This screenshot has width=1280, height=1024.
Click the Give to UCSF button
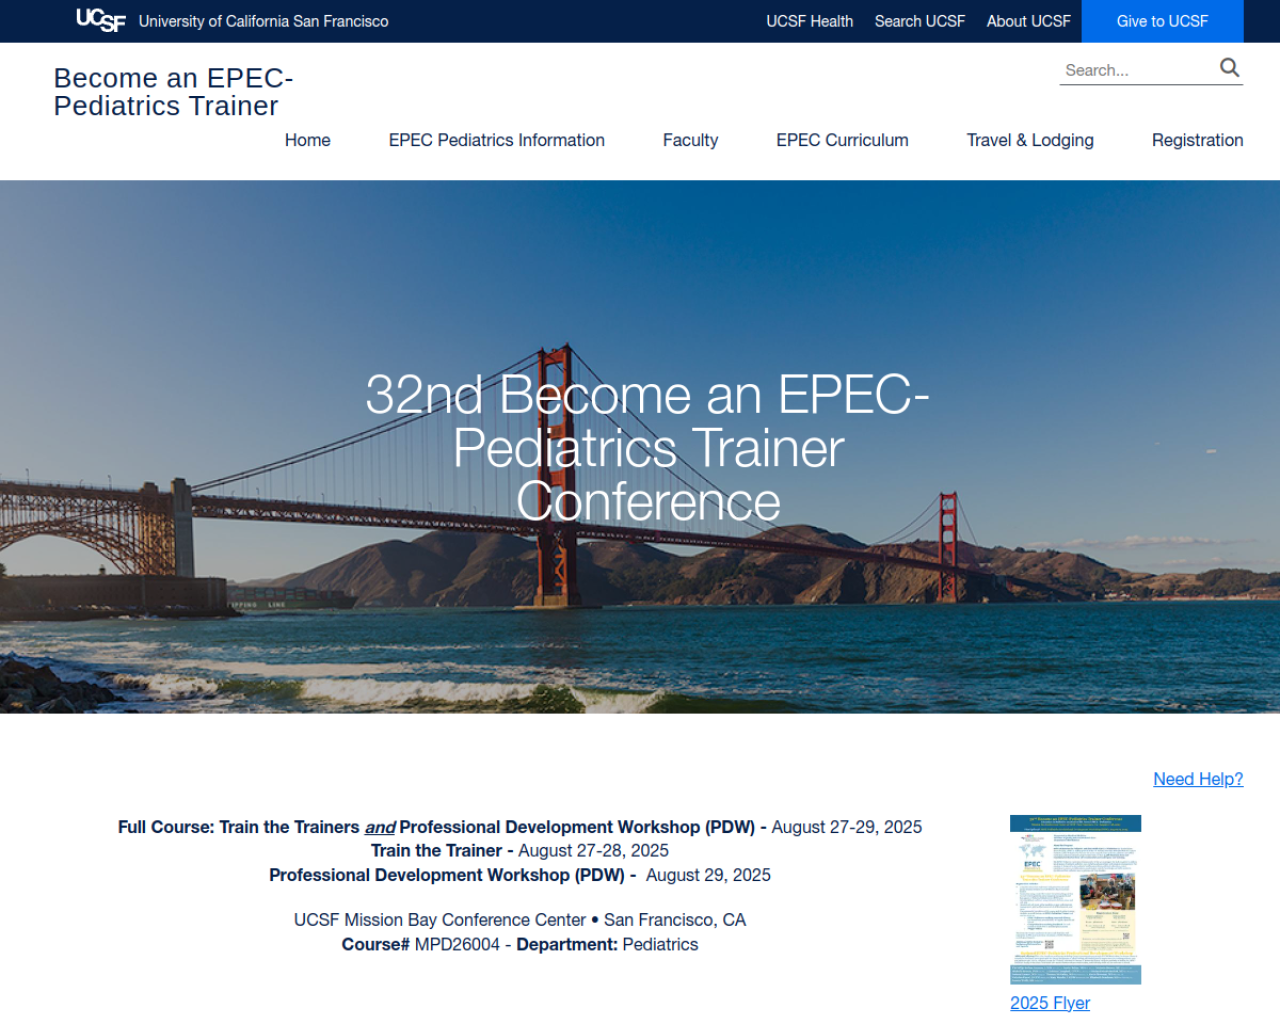[1162, 21]
